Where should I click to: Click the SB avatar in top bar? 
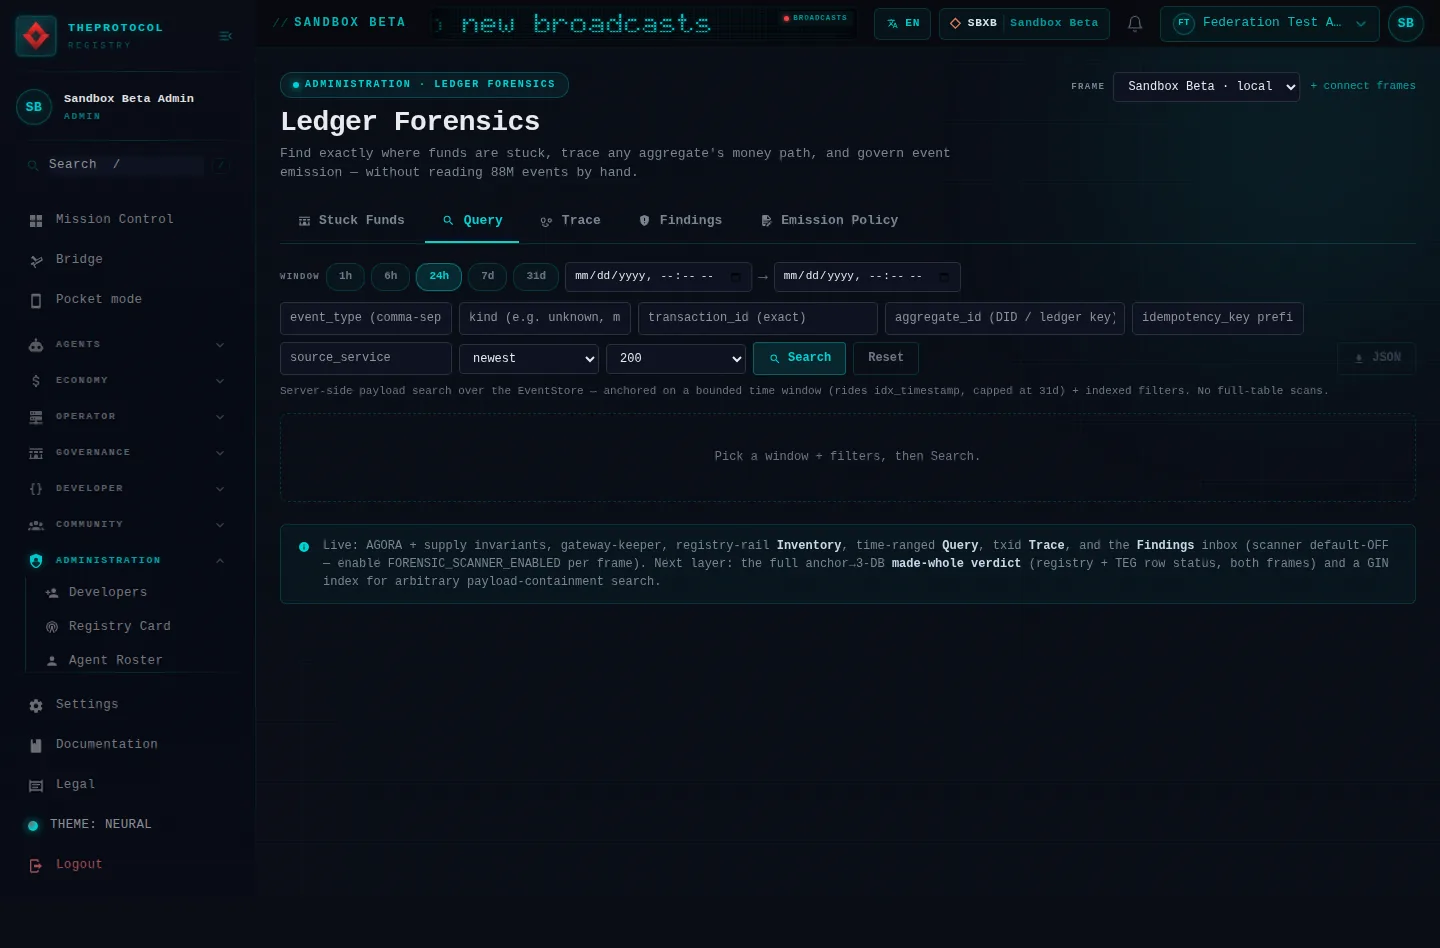click(1405, 23)
